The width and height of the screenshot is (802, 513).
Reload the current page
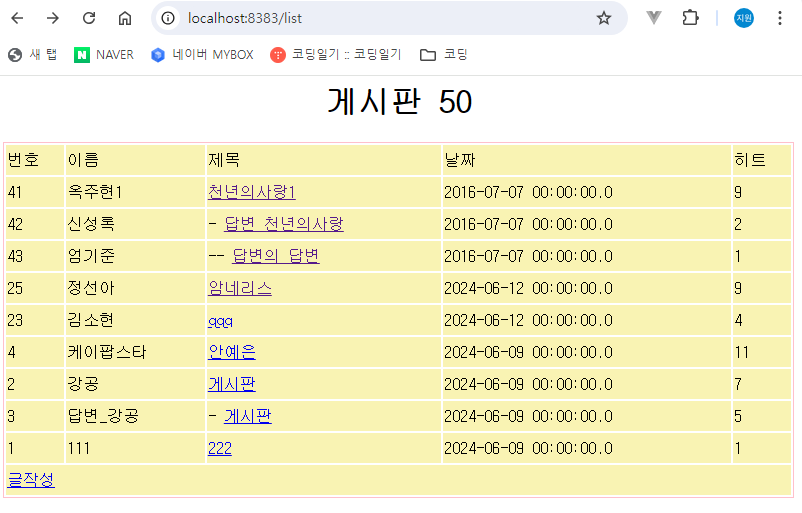(x=89, y=18)
